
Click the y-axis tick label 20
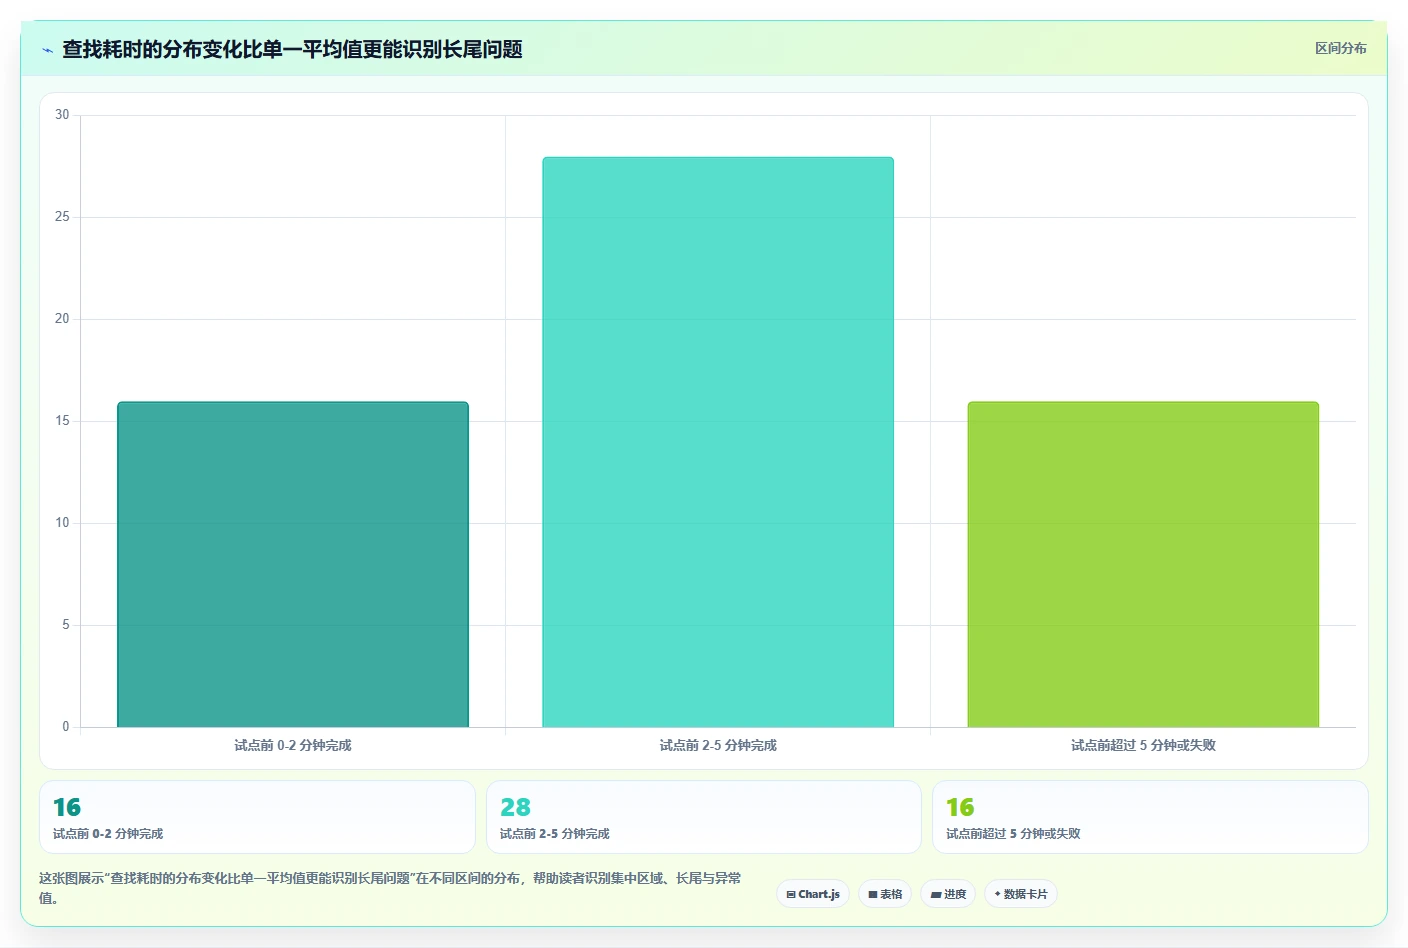click(62, 319)
